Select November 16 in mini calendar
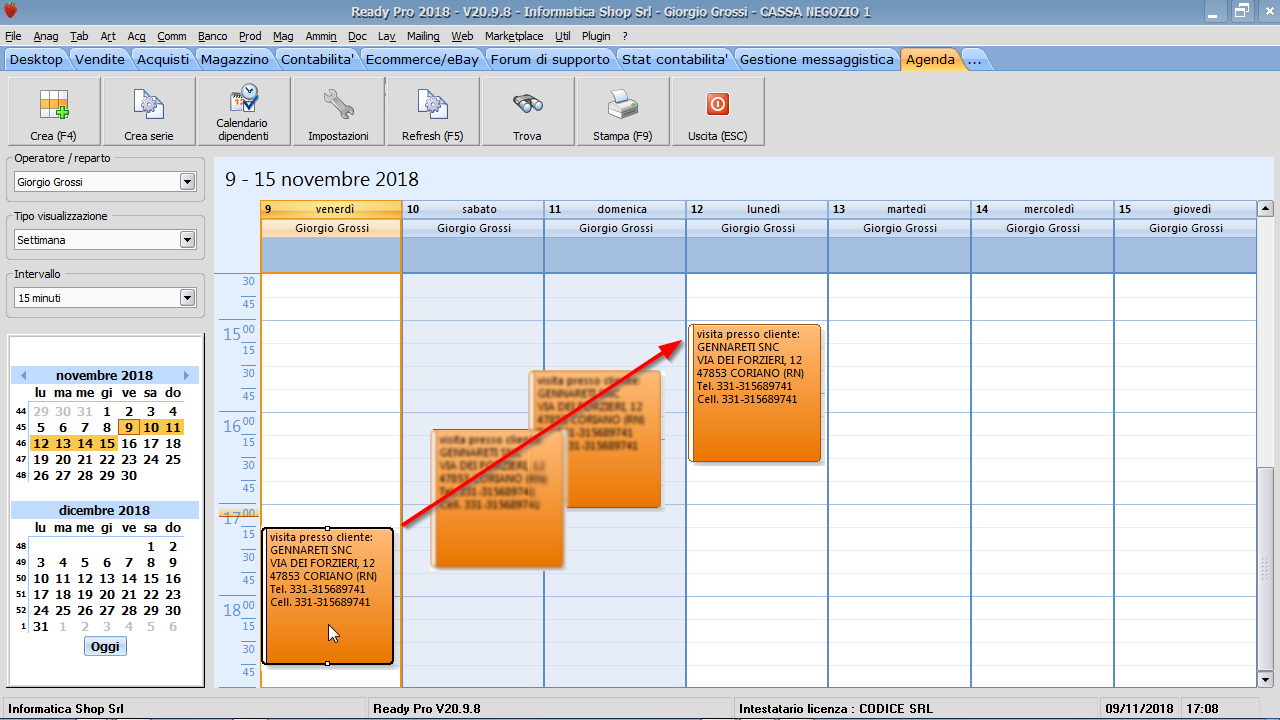The image size is (1280, 720). pyautogui.click(x=129, y=443)
